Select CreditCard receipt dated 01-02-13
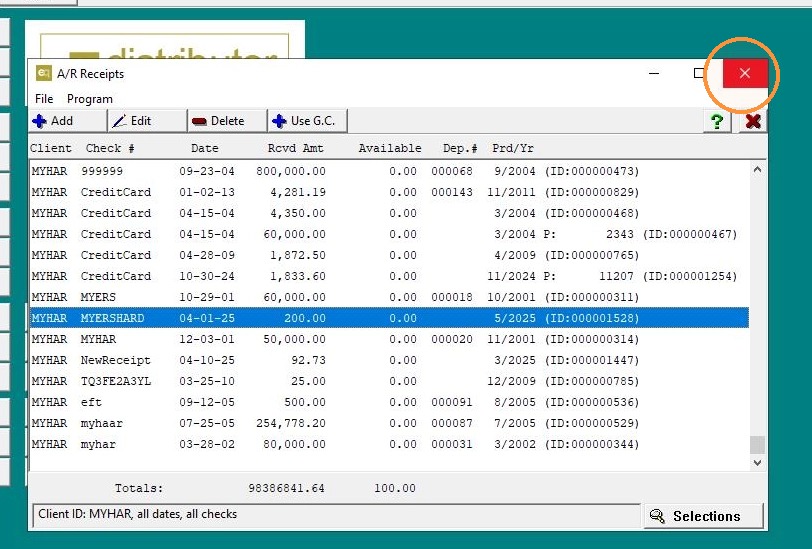 389,192
